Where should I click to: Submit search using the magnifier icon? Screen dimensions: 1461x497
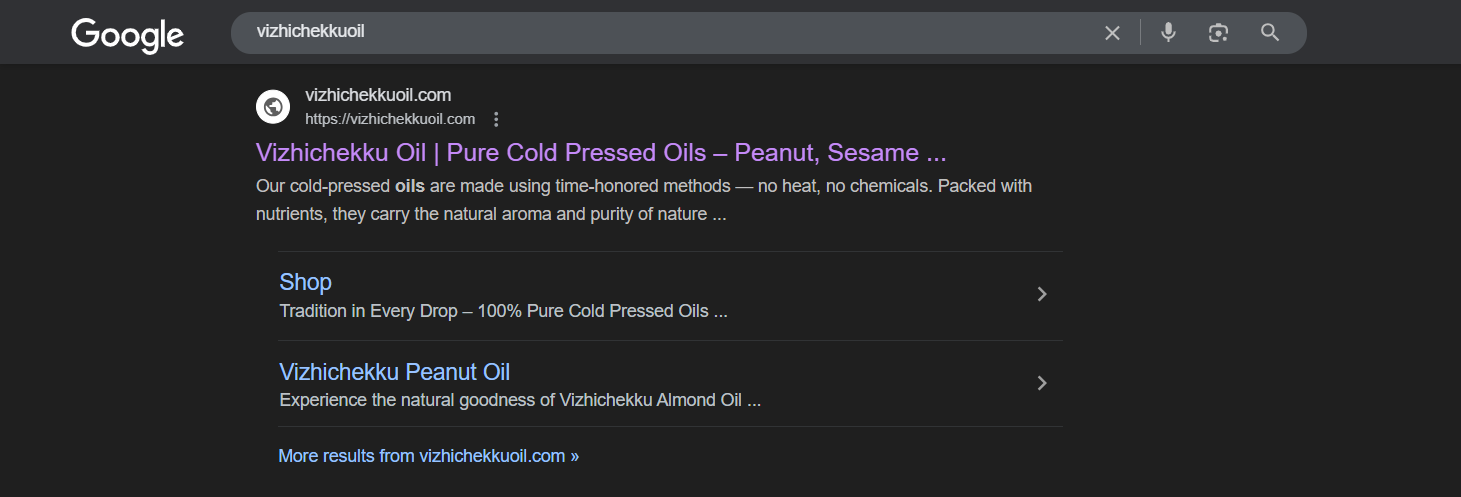coord(1270,33)
